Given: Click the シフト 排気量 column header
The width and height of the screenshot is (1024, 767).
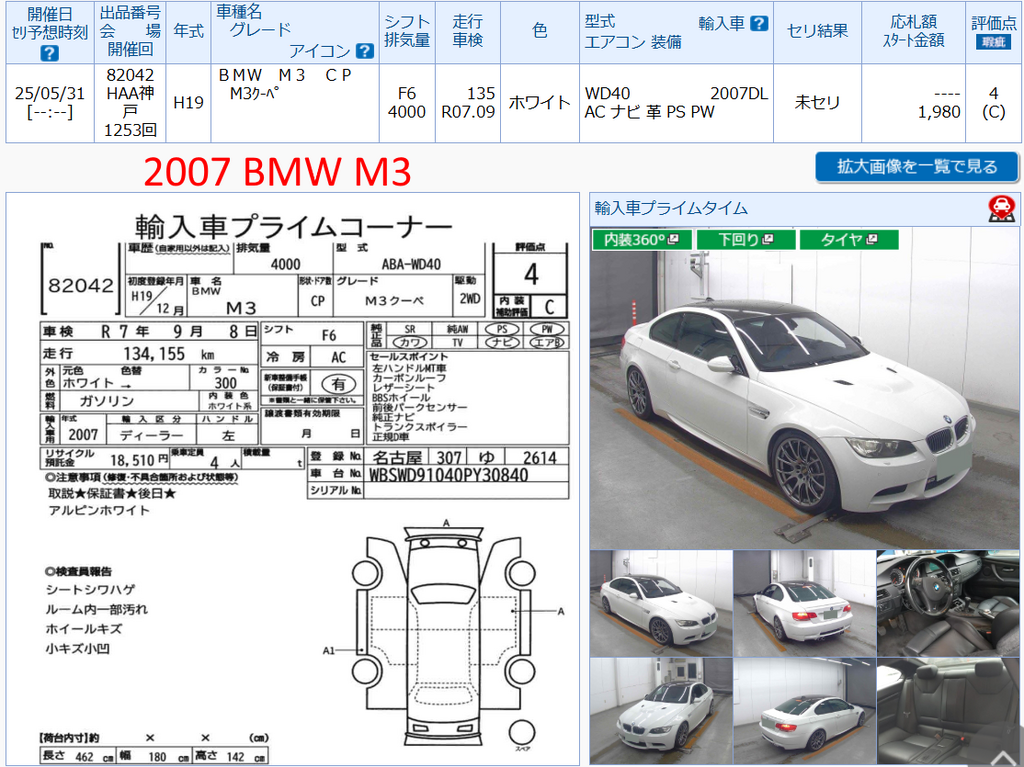Looking at the screenshot, I should coord(407,31).
